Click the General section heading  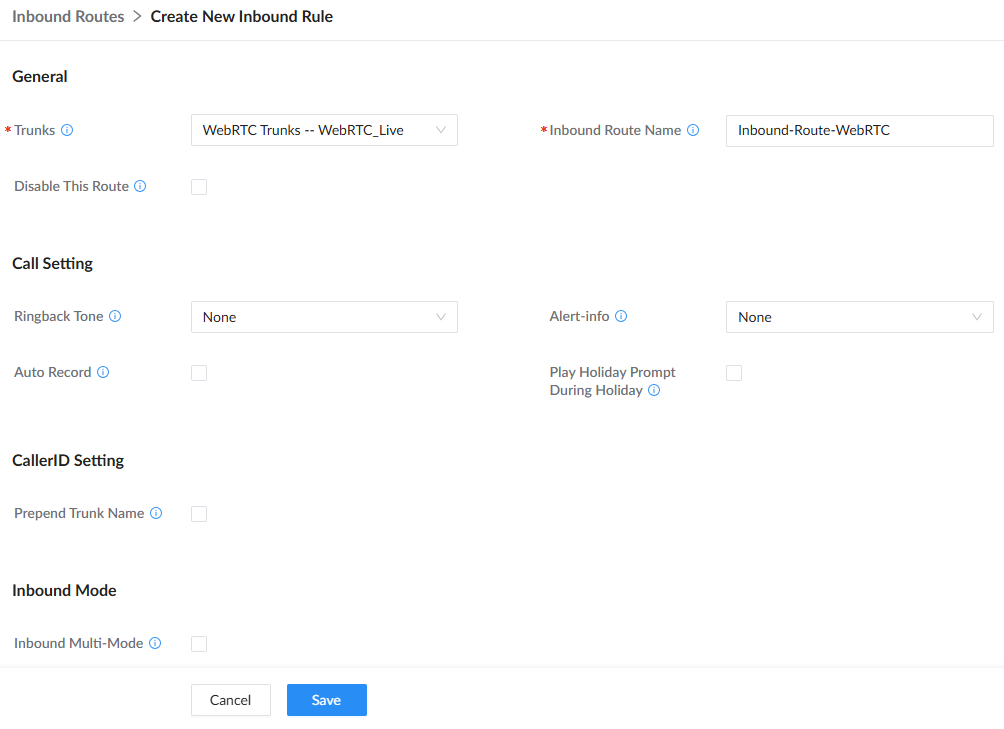(x=40, y=77)
